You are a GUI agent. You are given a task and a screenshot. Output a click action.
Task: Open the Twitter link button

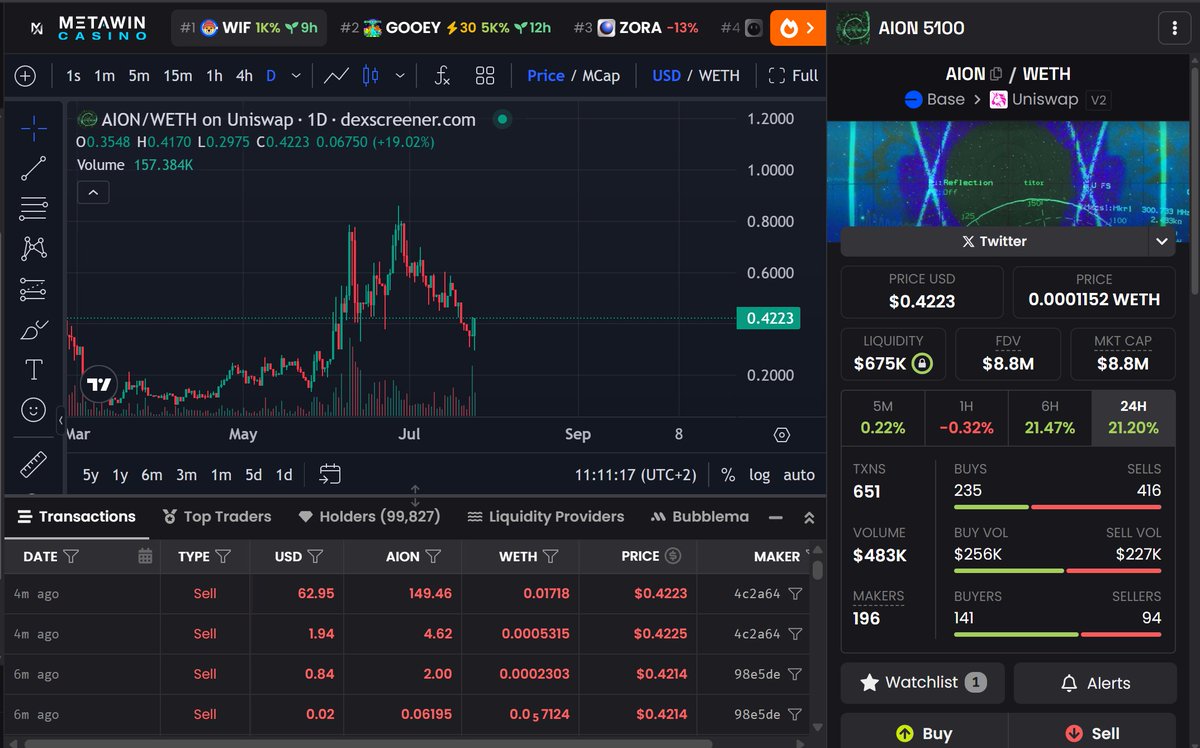[x=995, y=241]
